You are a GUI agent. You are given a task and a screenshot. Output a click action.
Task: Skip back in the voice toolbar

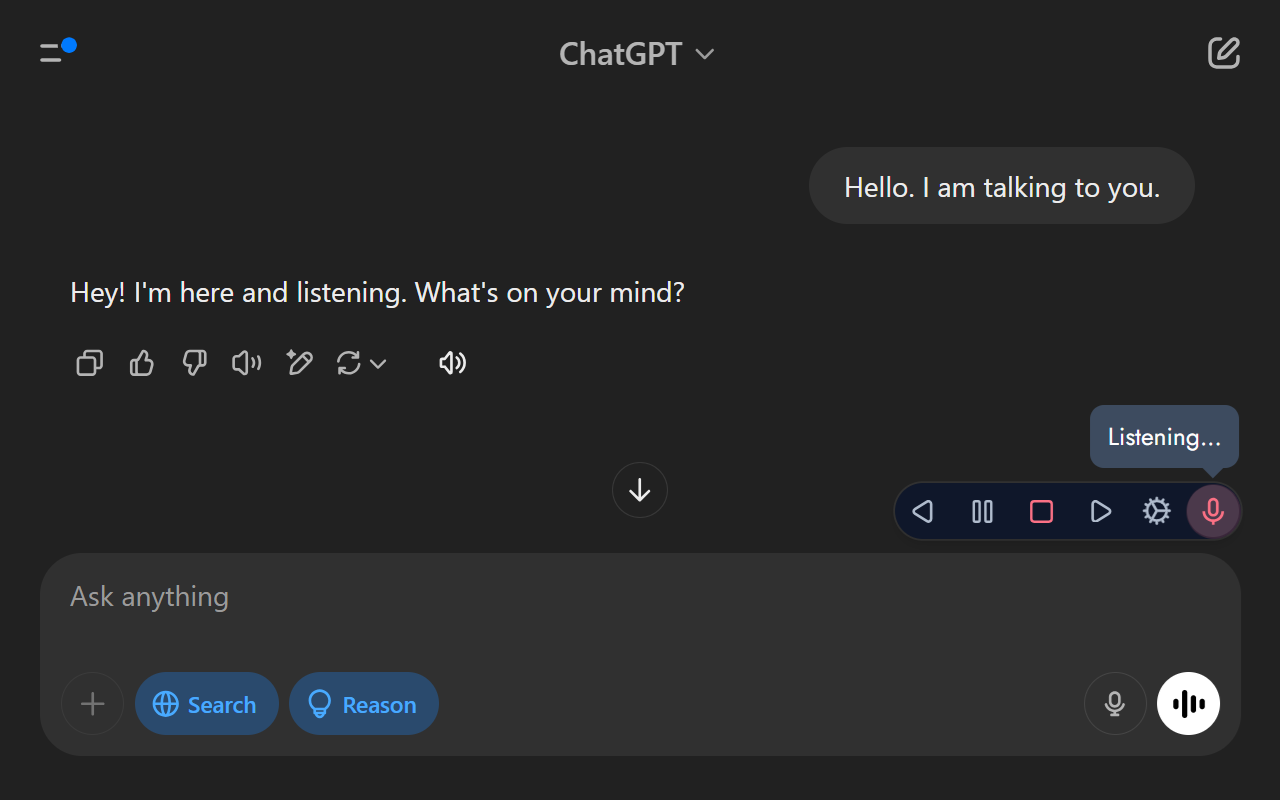[922, 511]
